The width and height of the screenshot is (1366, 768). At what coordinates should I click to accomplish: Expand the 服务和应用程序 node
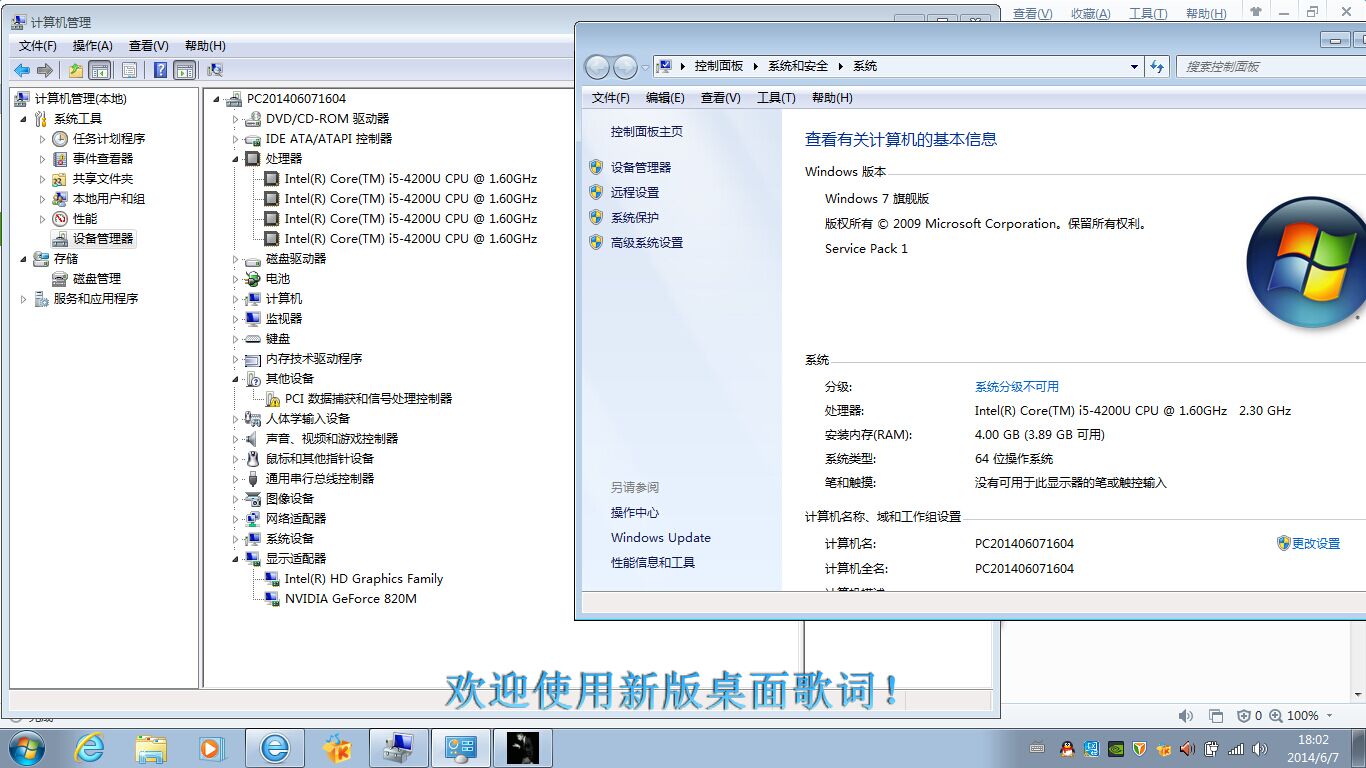tap(24, 299)
